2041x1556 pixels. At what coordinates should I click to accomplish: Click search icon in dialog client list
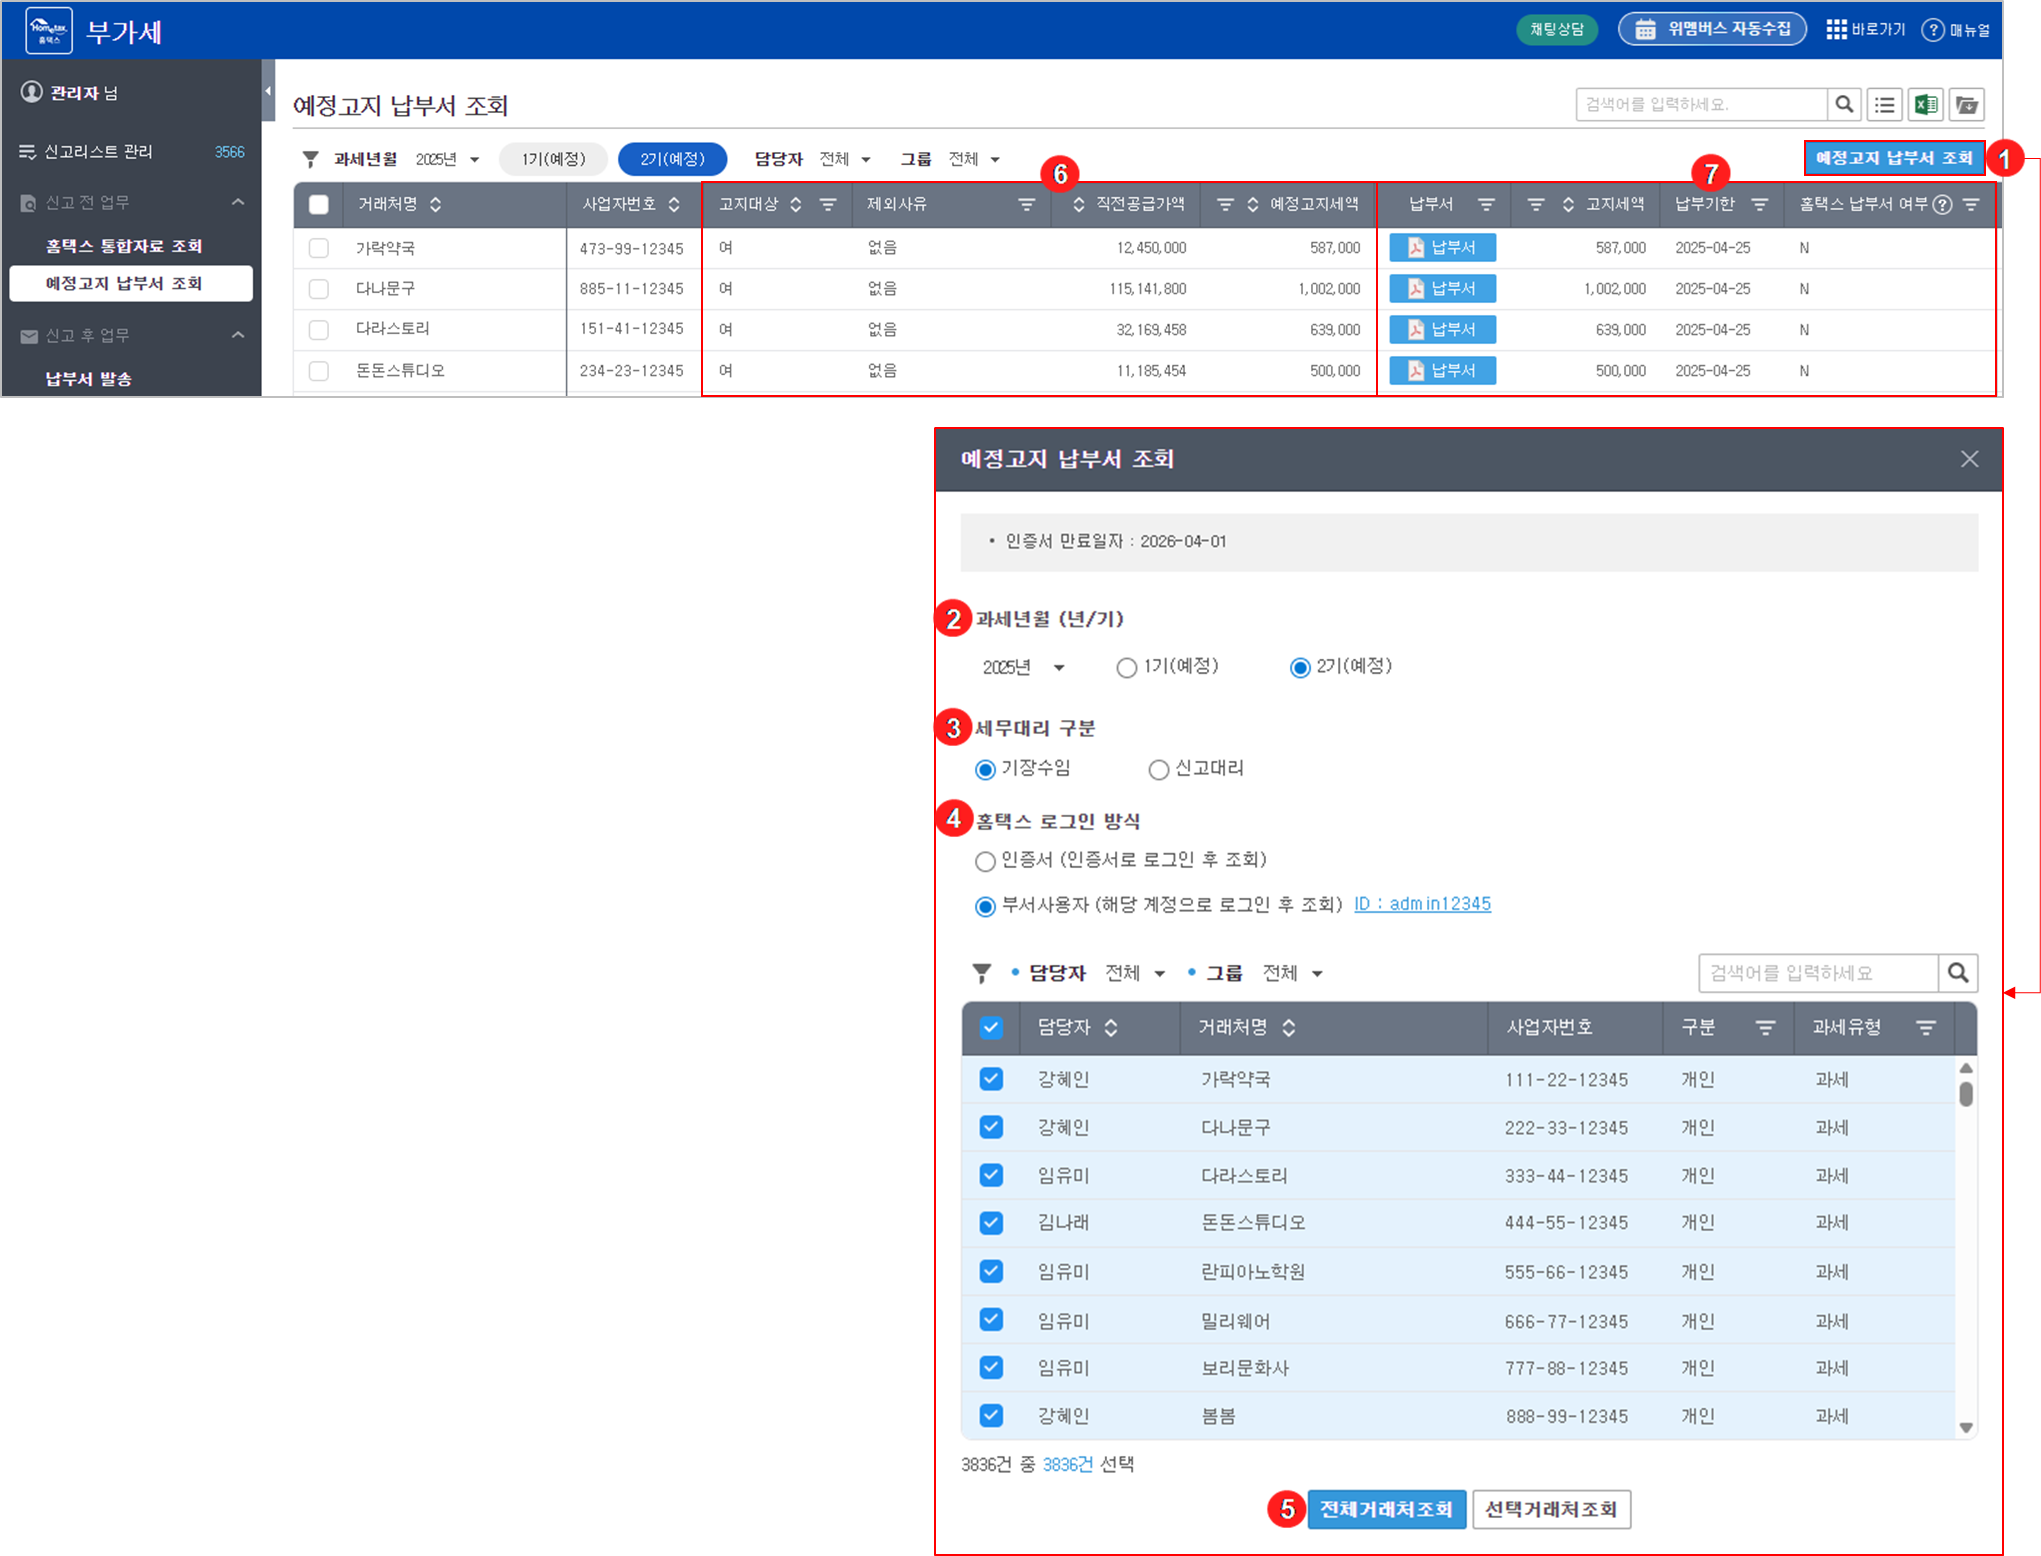pyautogui.click(x=1957, y=972)
